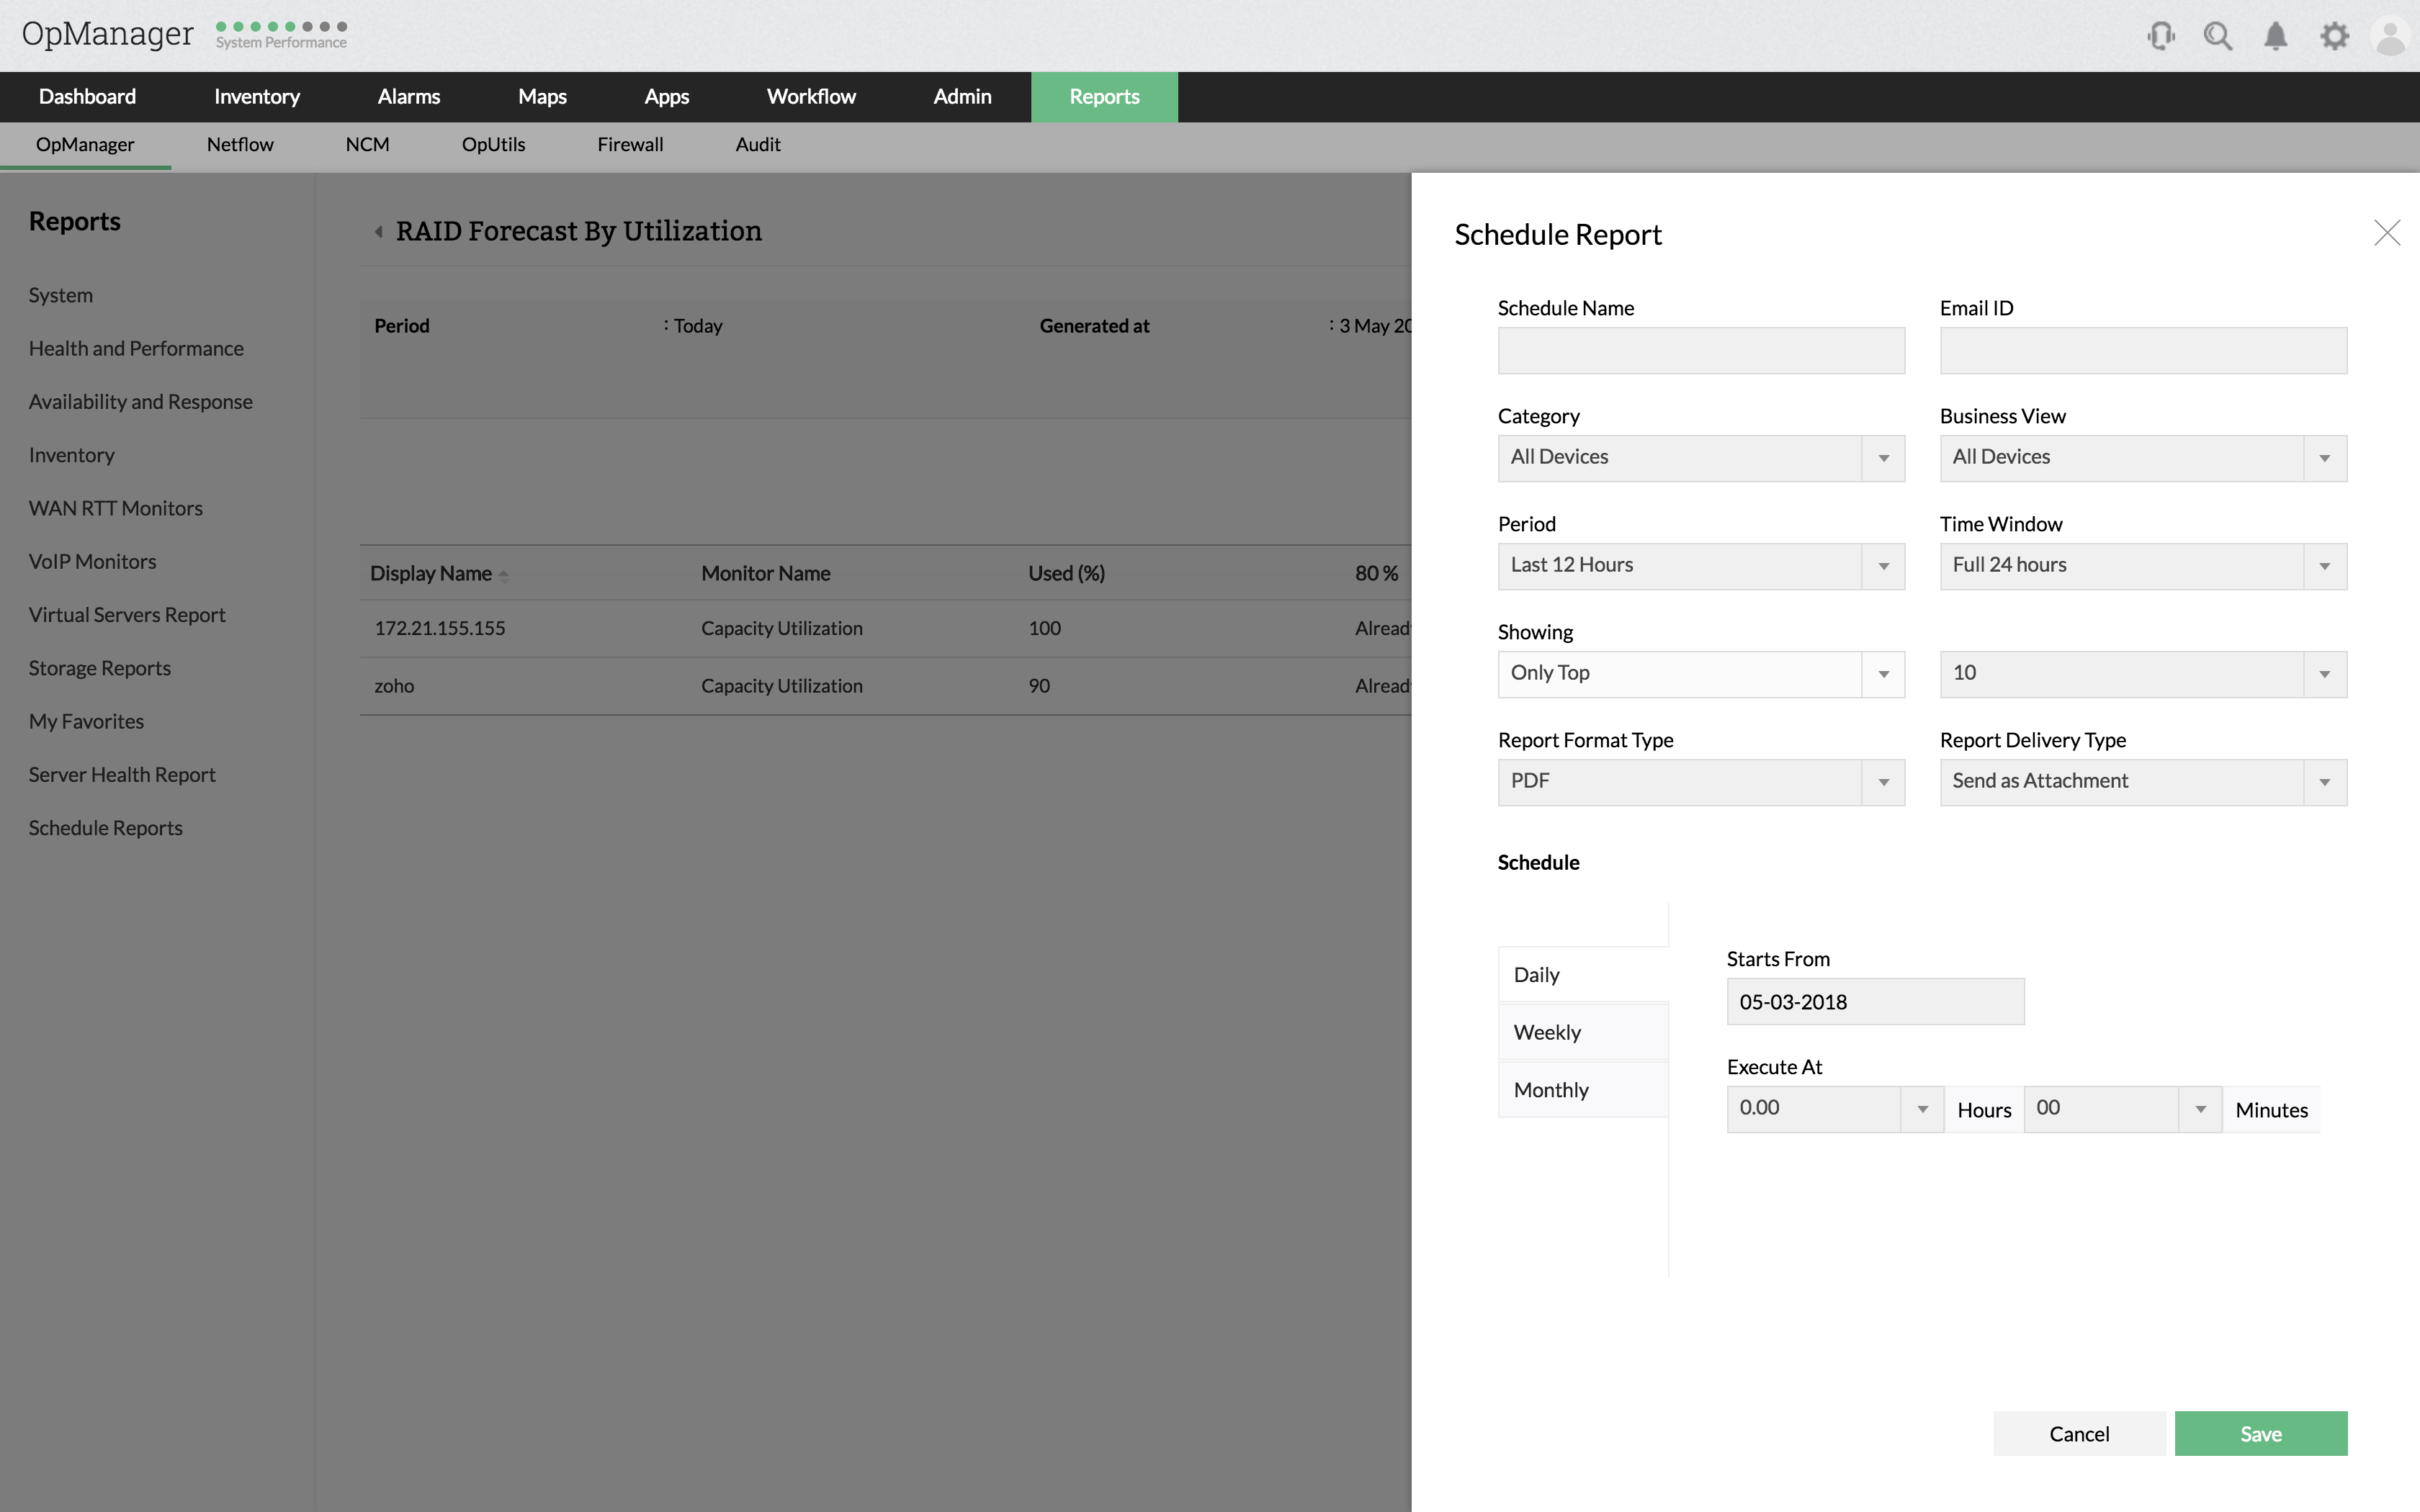Select the Monthly schedule option

click(1582, 1090)
